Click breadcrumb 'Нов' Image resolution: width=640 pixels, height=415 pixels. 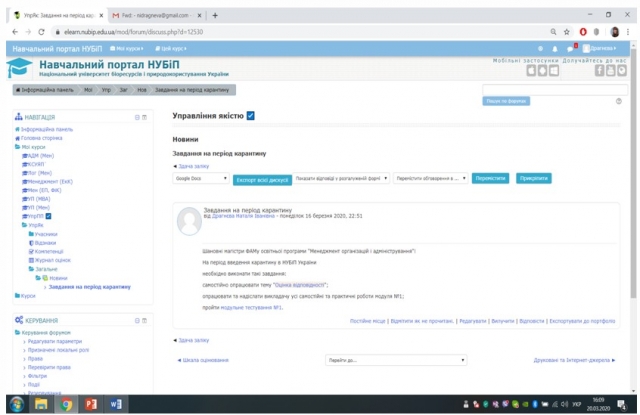[x=142, y=90]
